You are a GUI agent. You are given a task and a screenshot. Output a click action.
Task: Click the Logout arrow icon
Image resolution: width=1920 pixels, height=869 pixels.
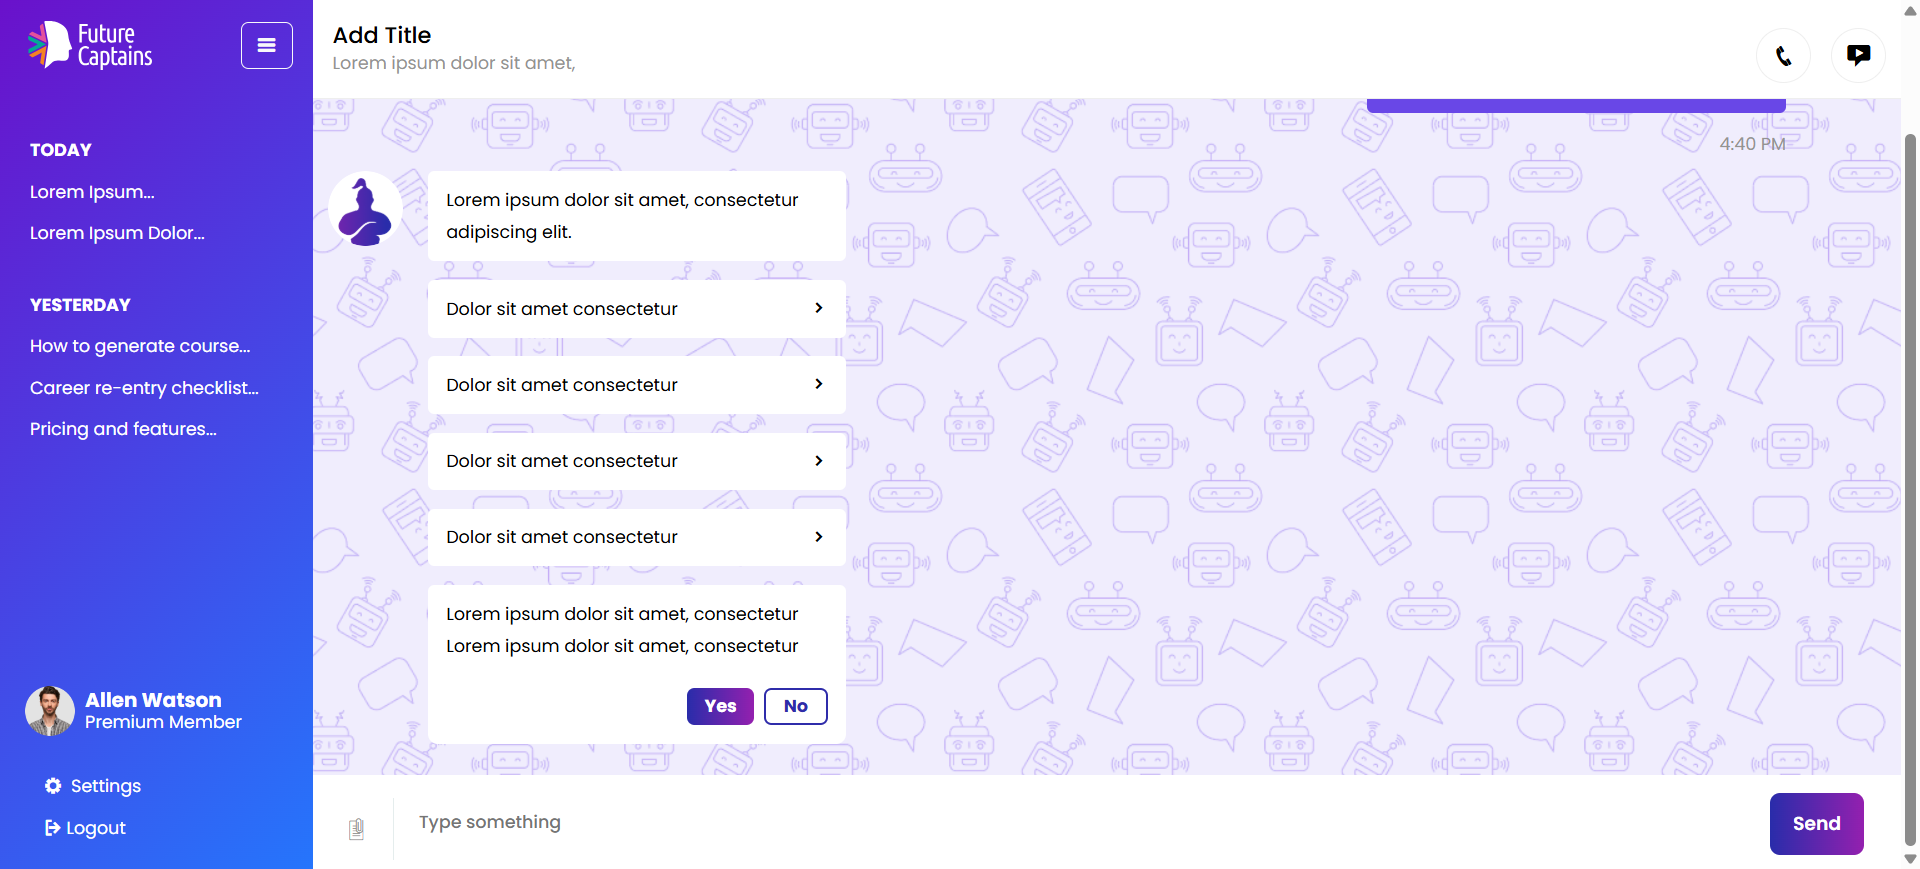[x=52, y=828]
